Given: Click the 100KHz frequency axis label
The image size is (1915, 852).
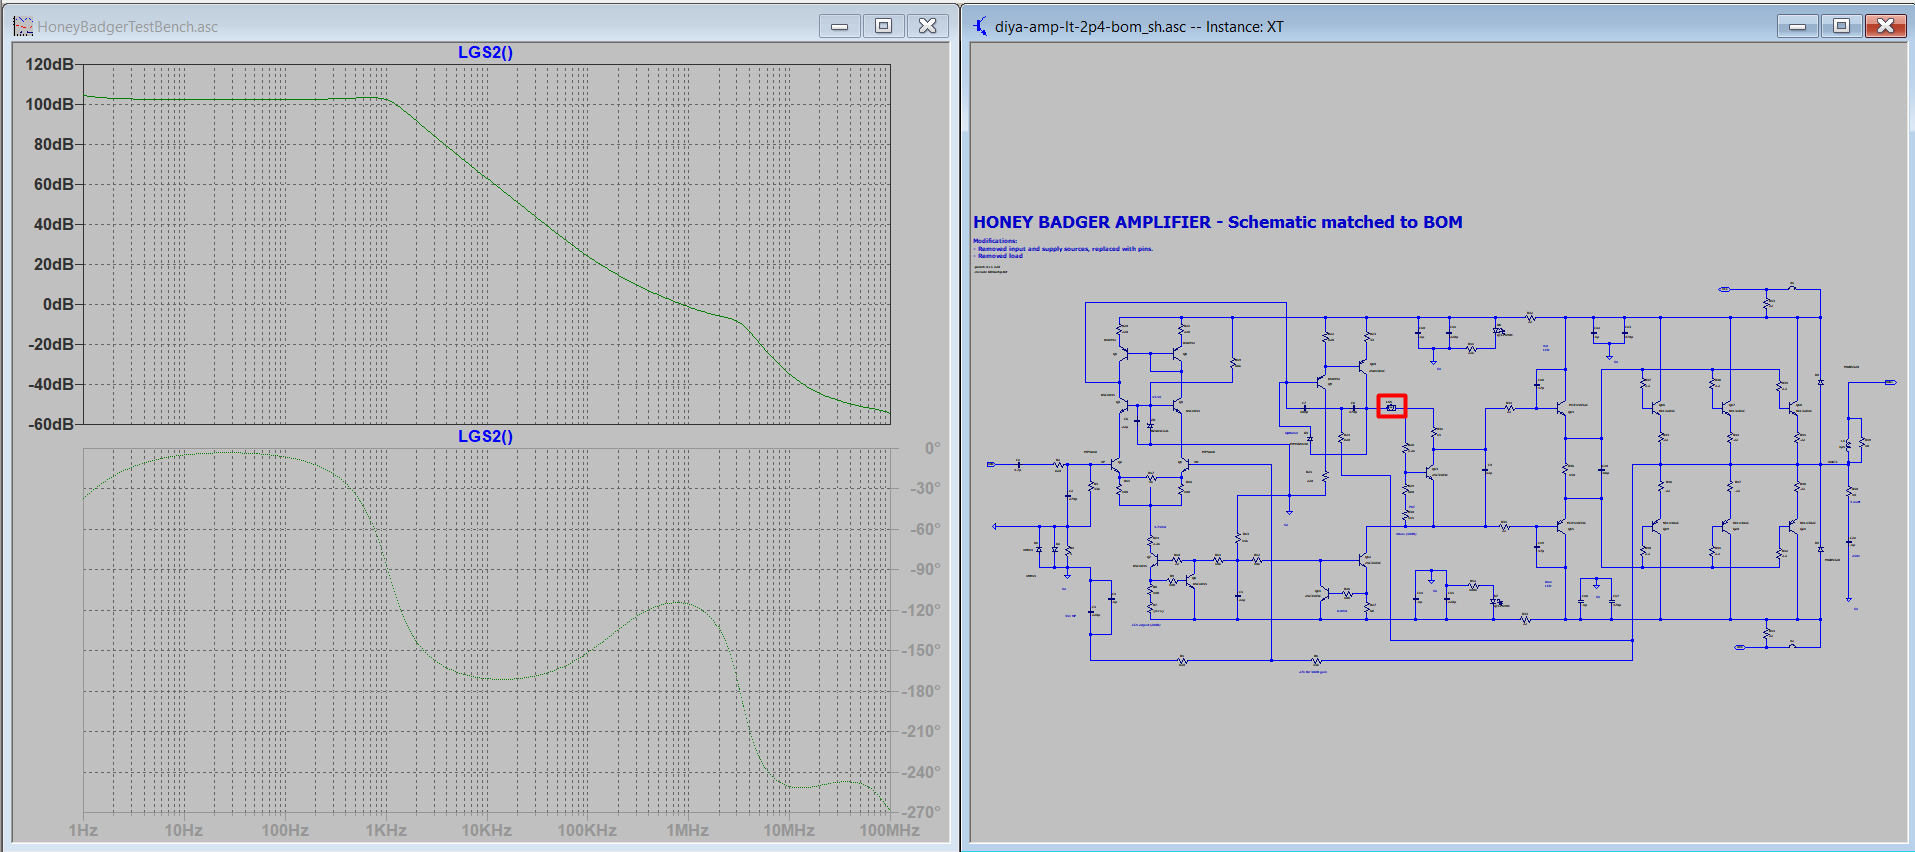Looking at the screenshot, I should coord(587,830).
